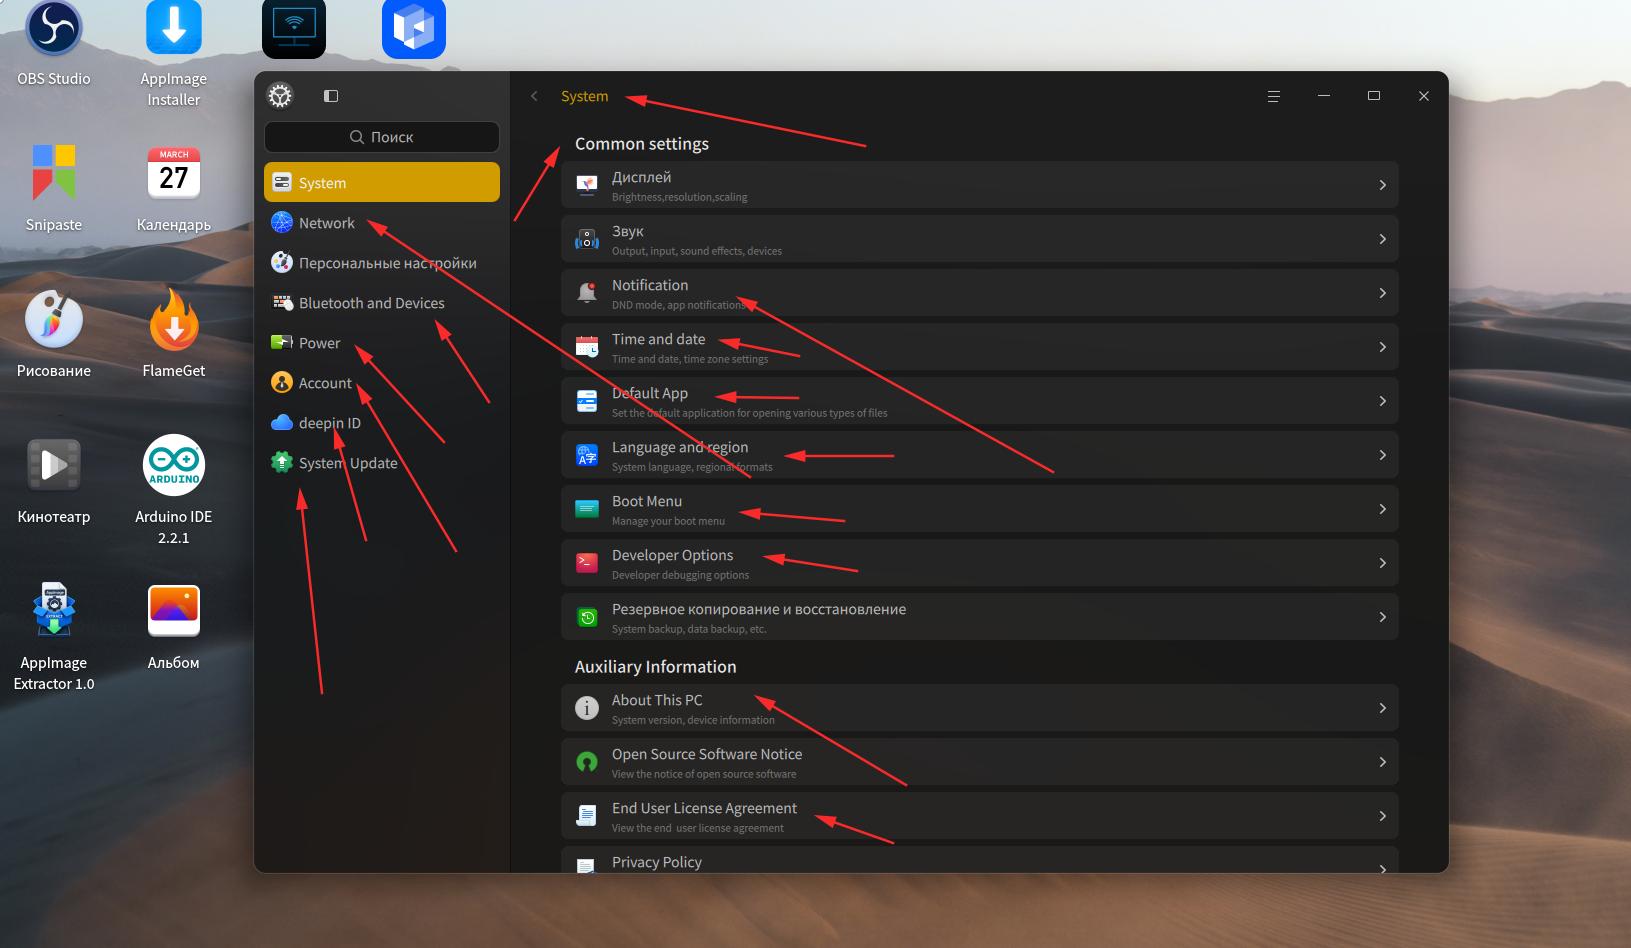Open Arduino IDE 2.2.1 icon
Viewport: 1631px width, 948px height.
coord(174,490)
